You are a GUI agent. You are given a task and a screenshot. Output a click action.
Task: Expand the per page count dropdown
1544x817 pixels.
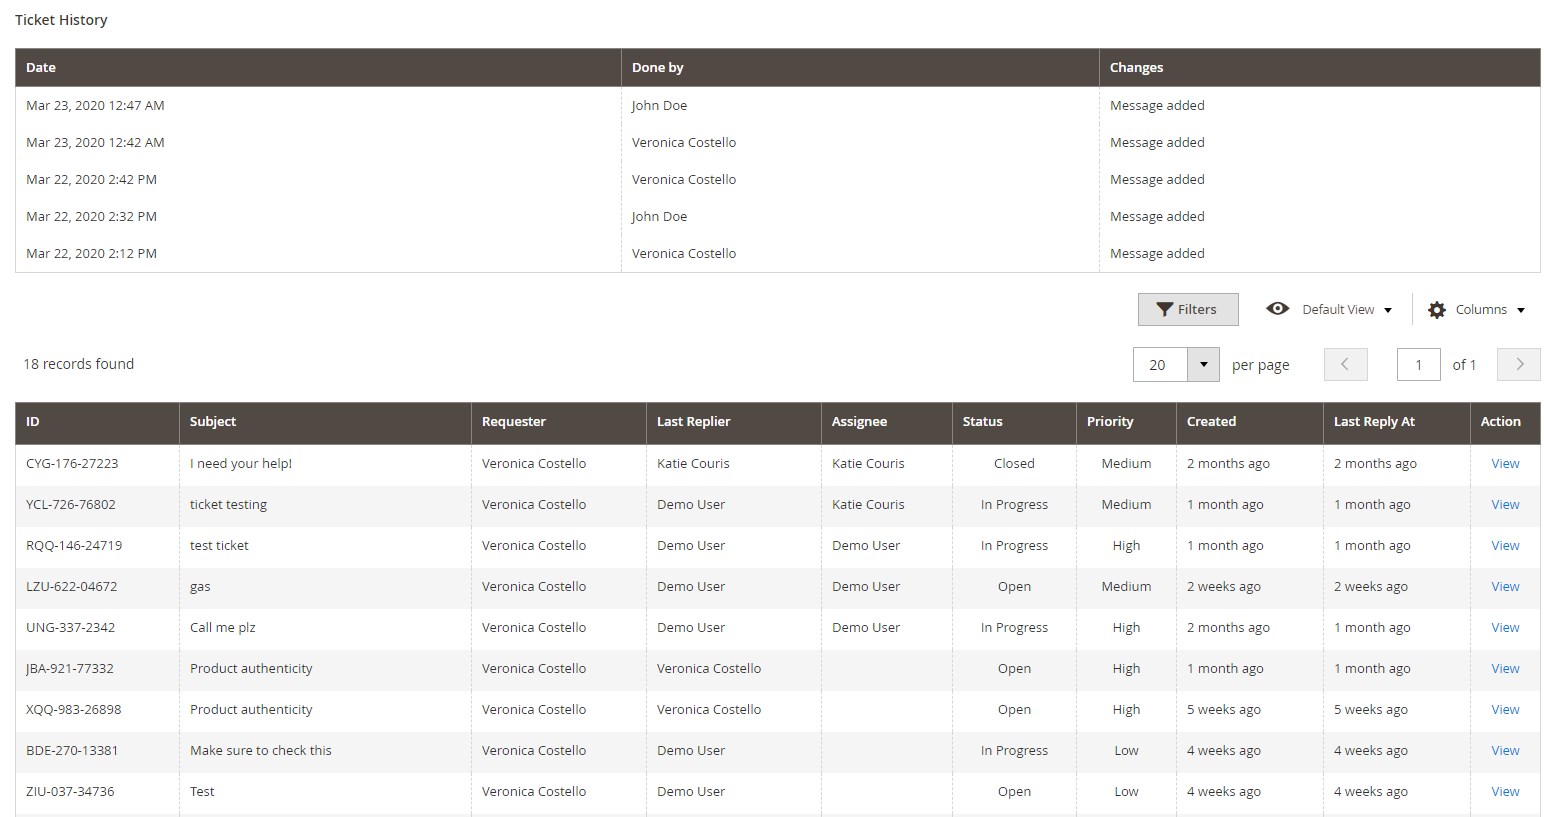1204,365
